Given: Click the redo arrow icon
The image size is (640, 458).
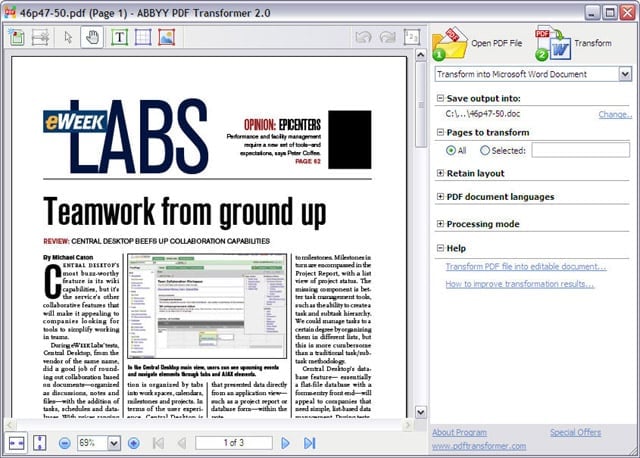Looking at the screenshot, I should coord(387,37).
